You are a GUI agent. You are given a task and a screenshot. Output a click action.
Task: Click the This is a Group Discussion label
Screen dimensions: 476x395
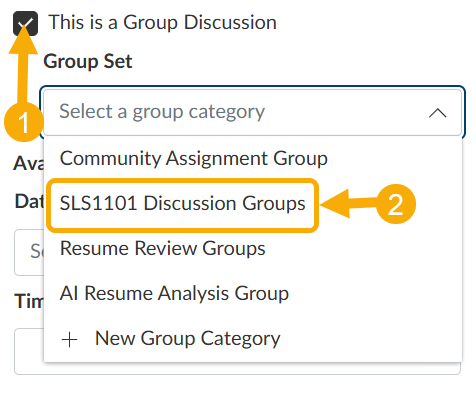163,23
